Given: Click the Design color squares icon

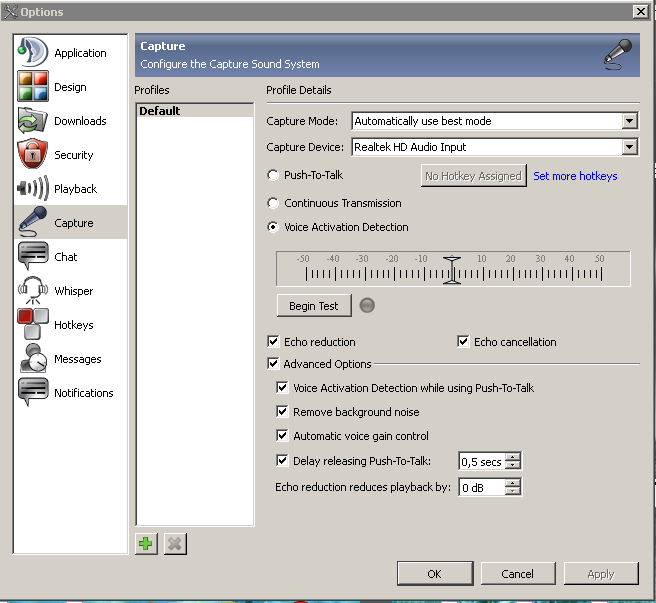Looking at the screenshot, I should pos(33,86).
